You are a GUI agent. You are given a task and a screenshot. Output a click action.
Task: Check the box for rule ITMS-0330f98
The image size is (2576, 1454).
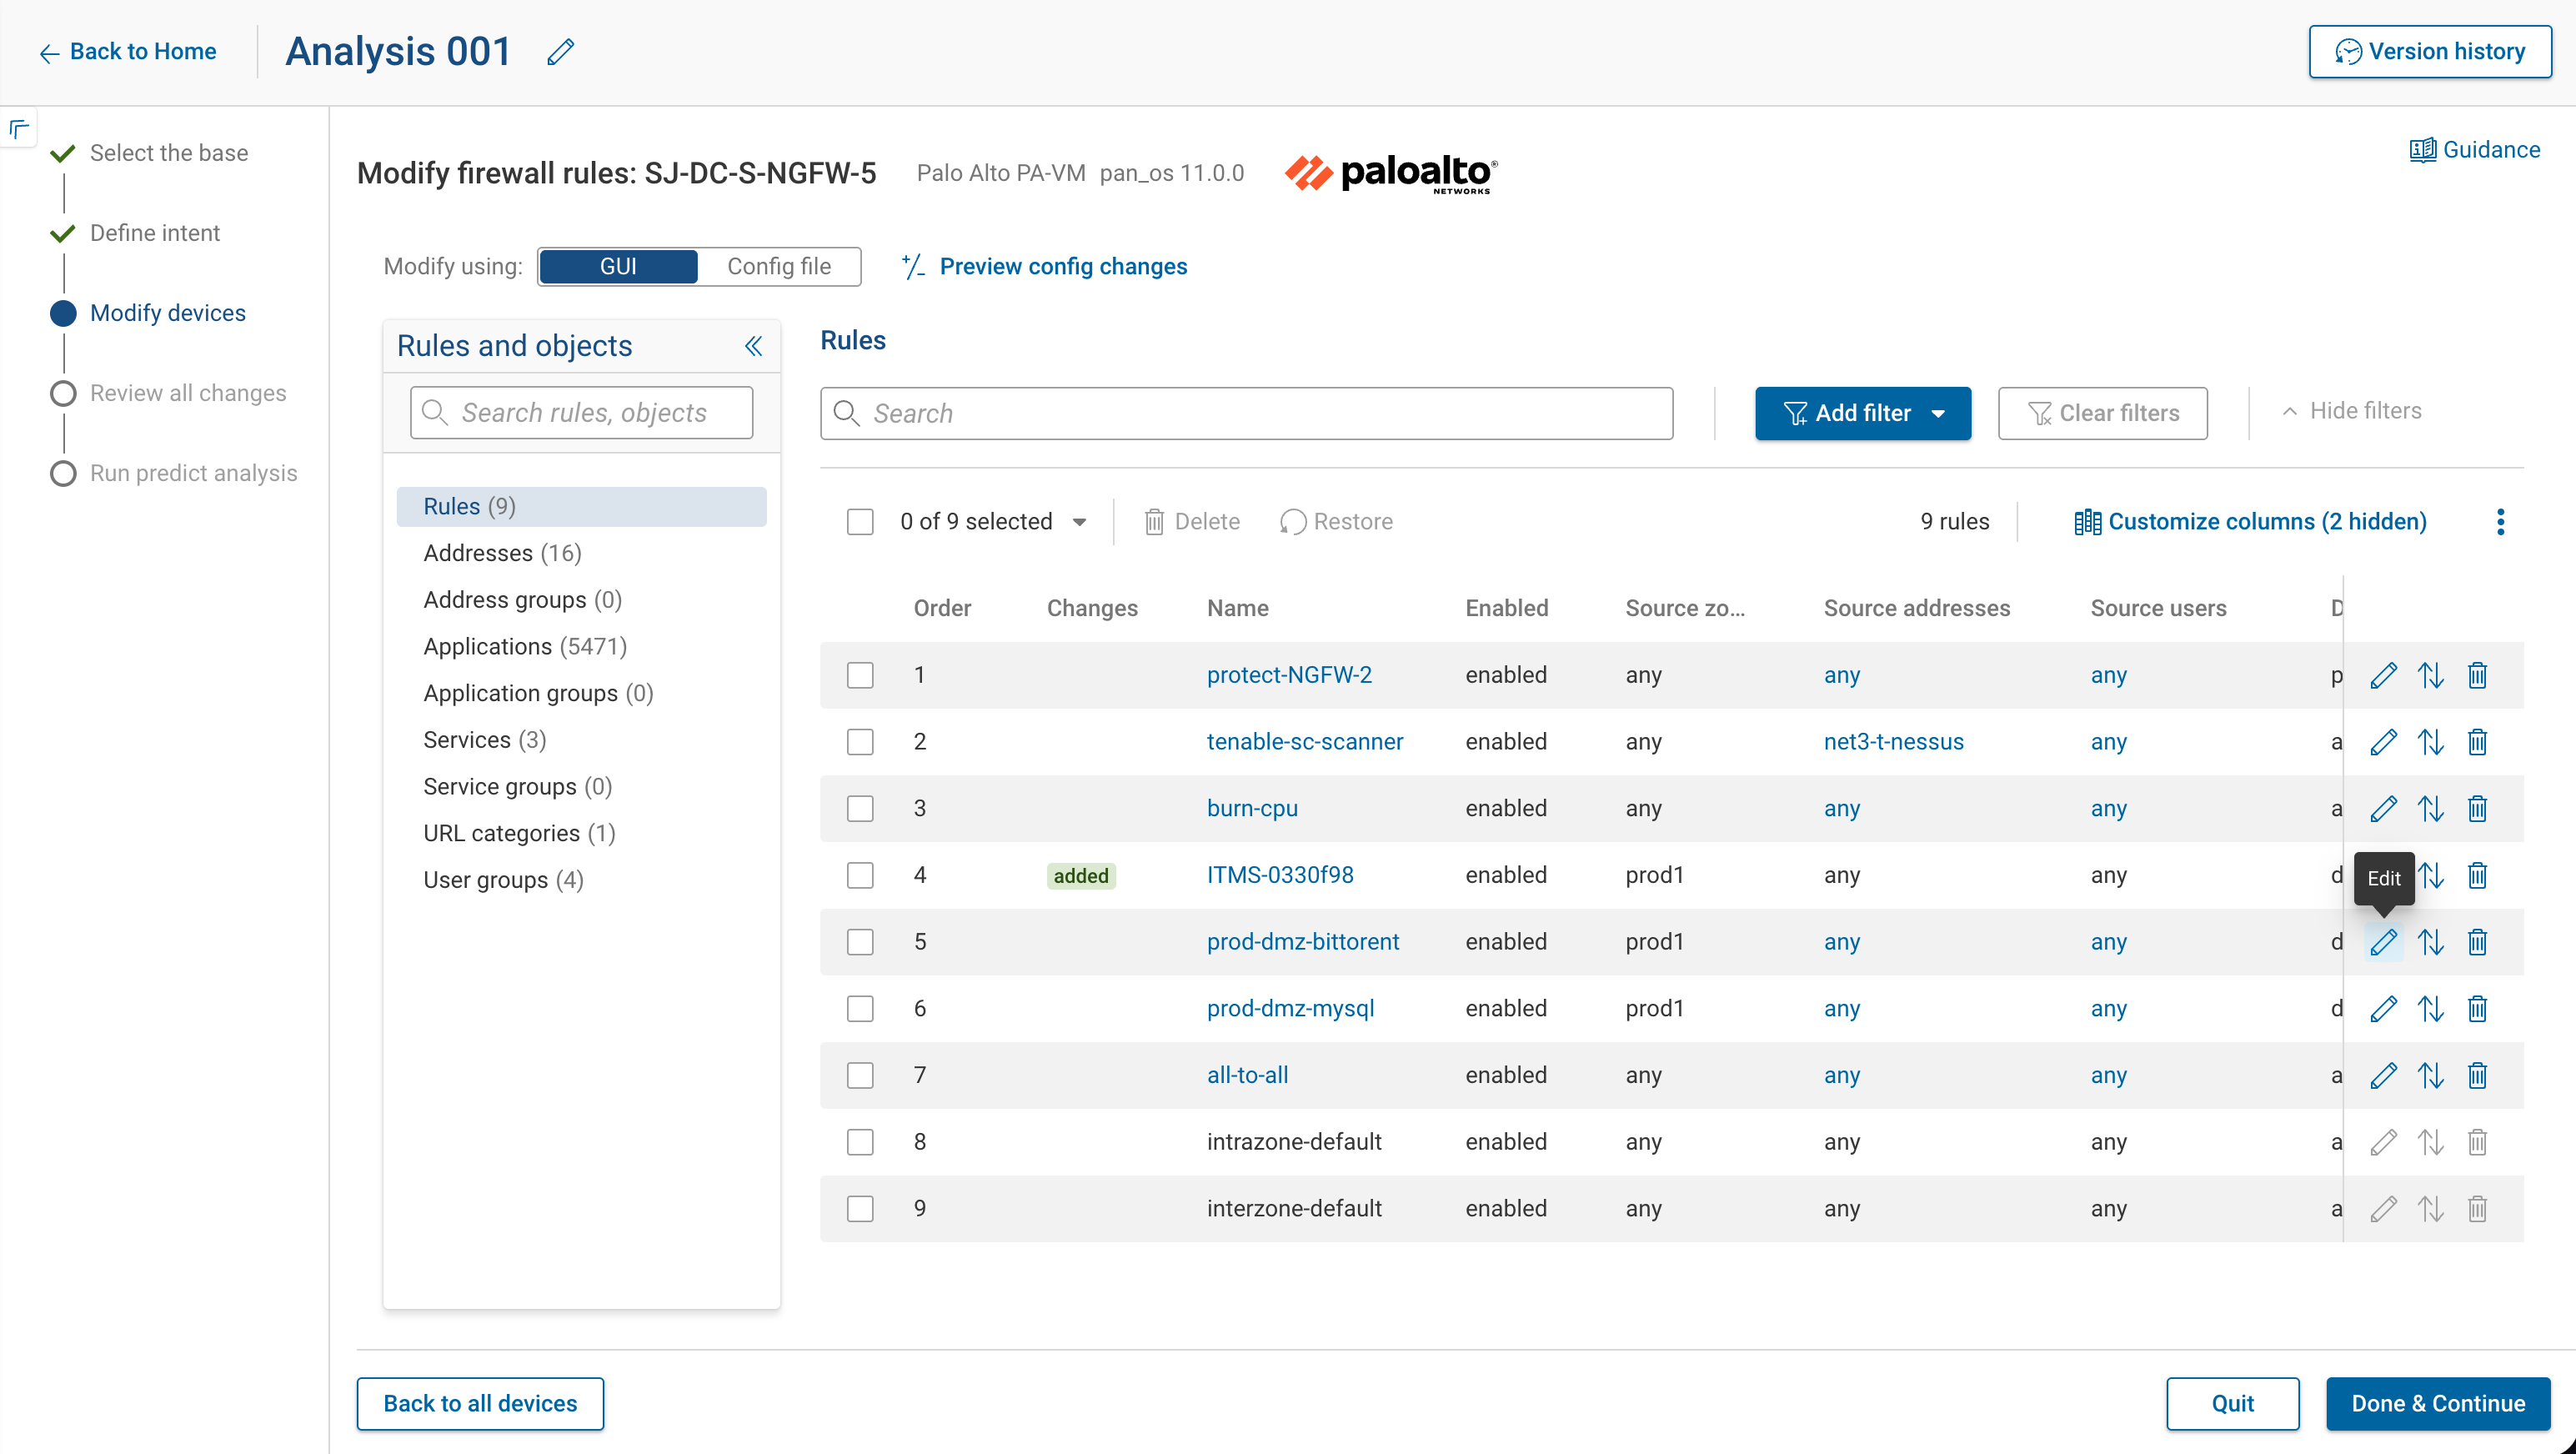pos(860,875)
